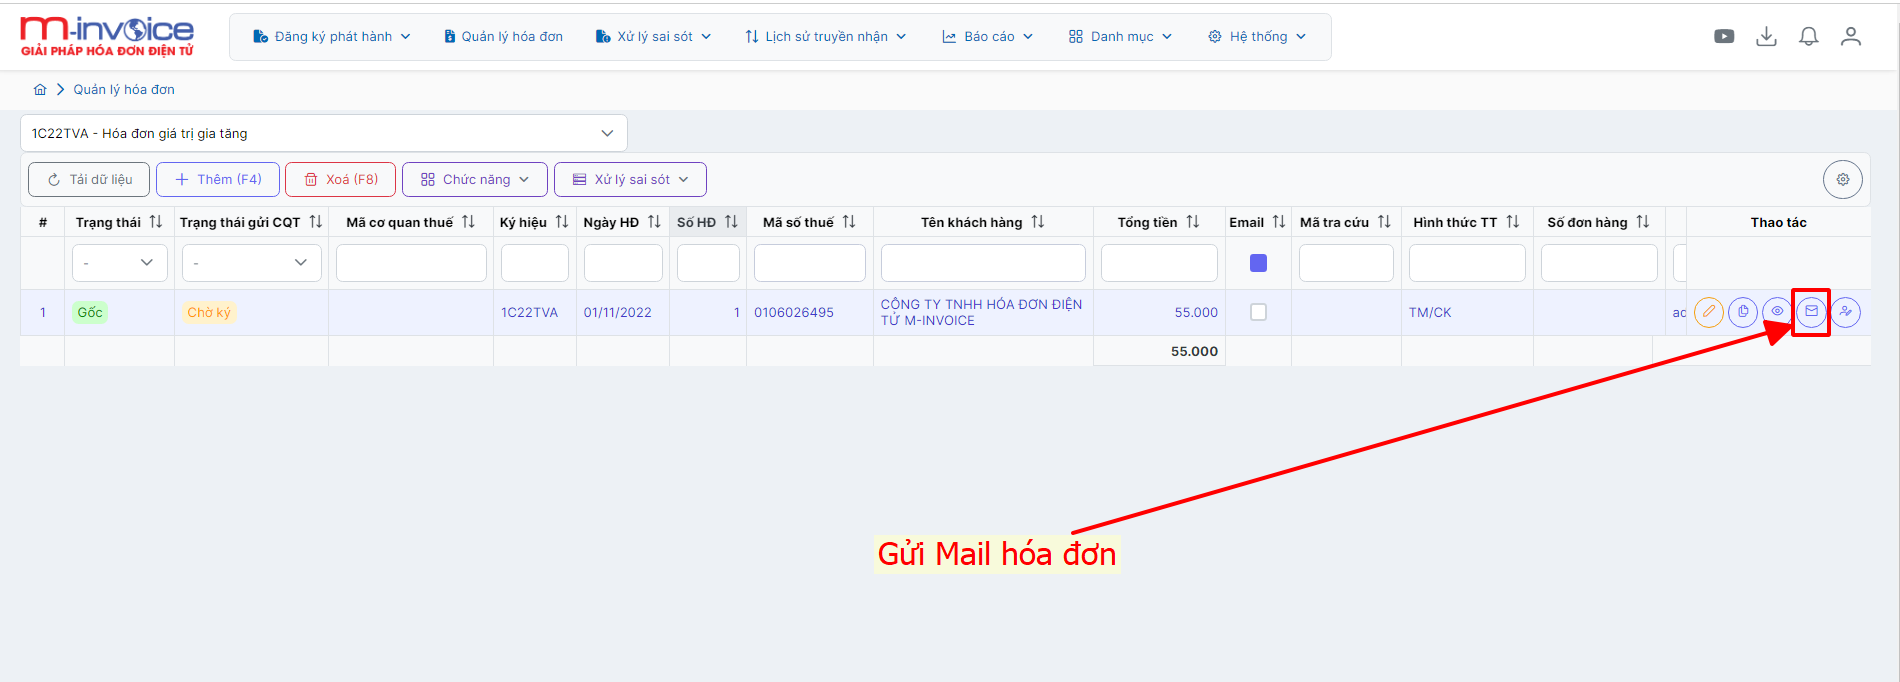Sort by Số HĐ column arrows

click(x=731, y=222)
